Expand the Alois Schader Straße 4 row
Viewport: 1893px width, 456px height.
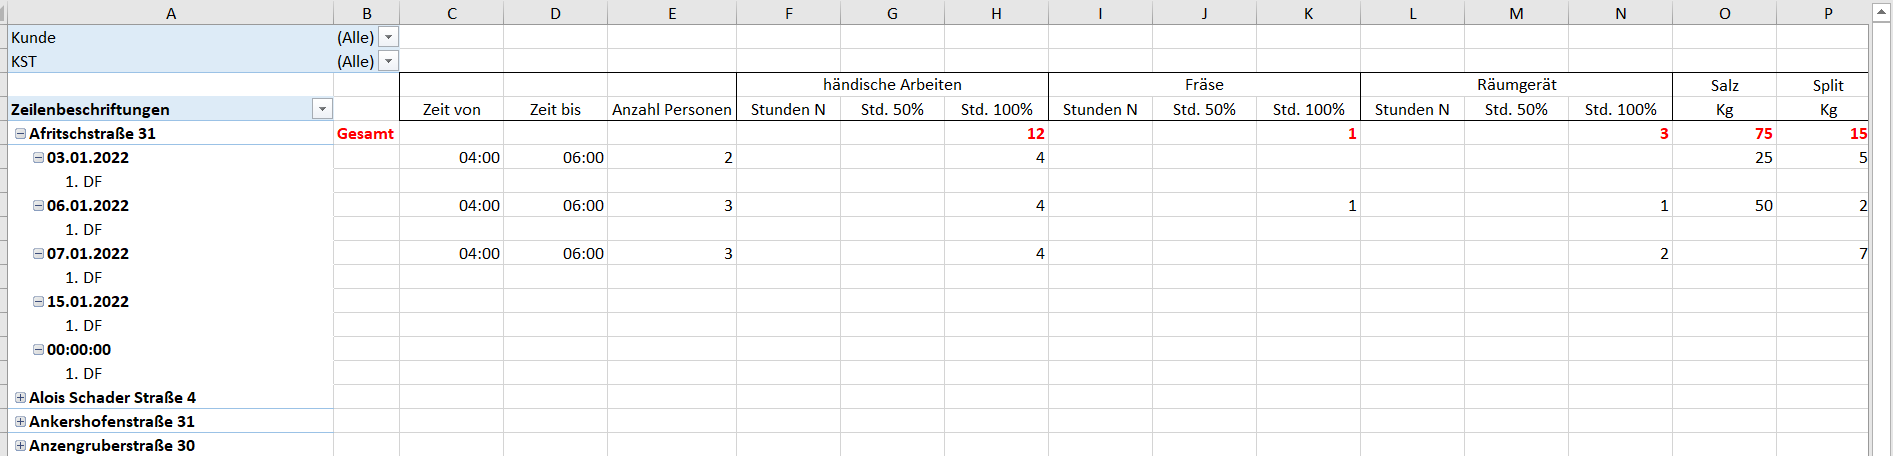20,397
